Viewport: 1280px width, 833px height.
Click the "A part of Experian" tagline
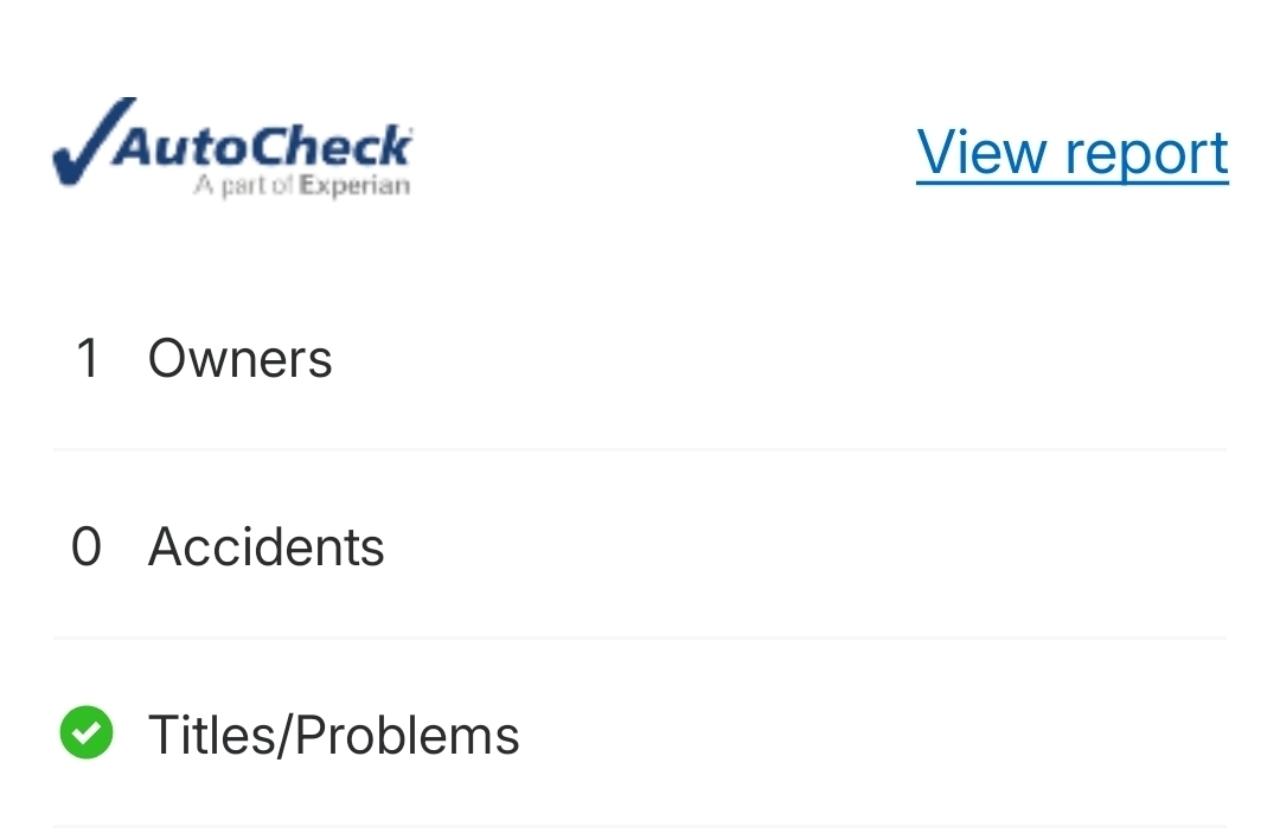(302, 186)
